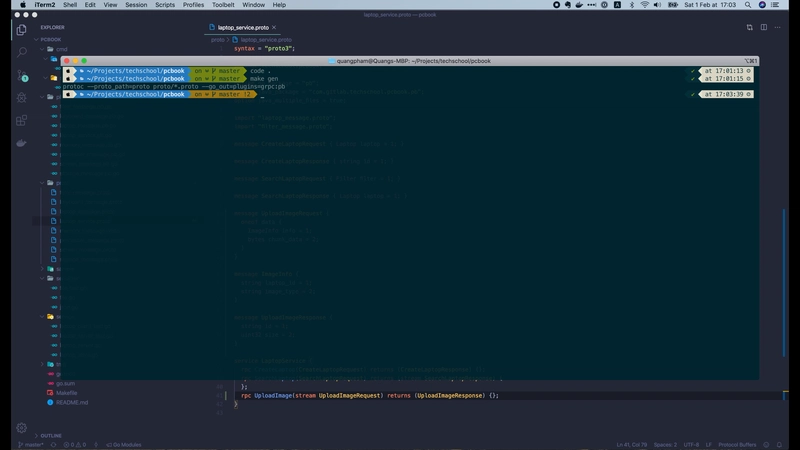This screenshot has width=800, height=450.
Task: Open the Profiles menu
Action: [193, 5]
